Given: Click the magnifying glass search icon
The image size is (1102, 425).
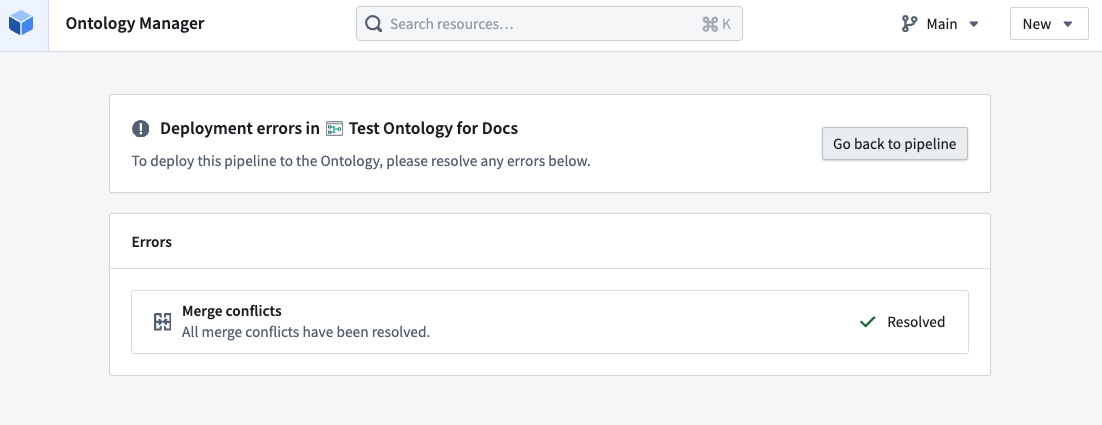Looking at the screenshot, I should (374, 24).
